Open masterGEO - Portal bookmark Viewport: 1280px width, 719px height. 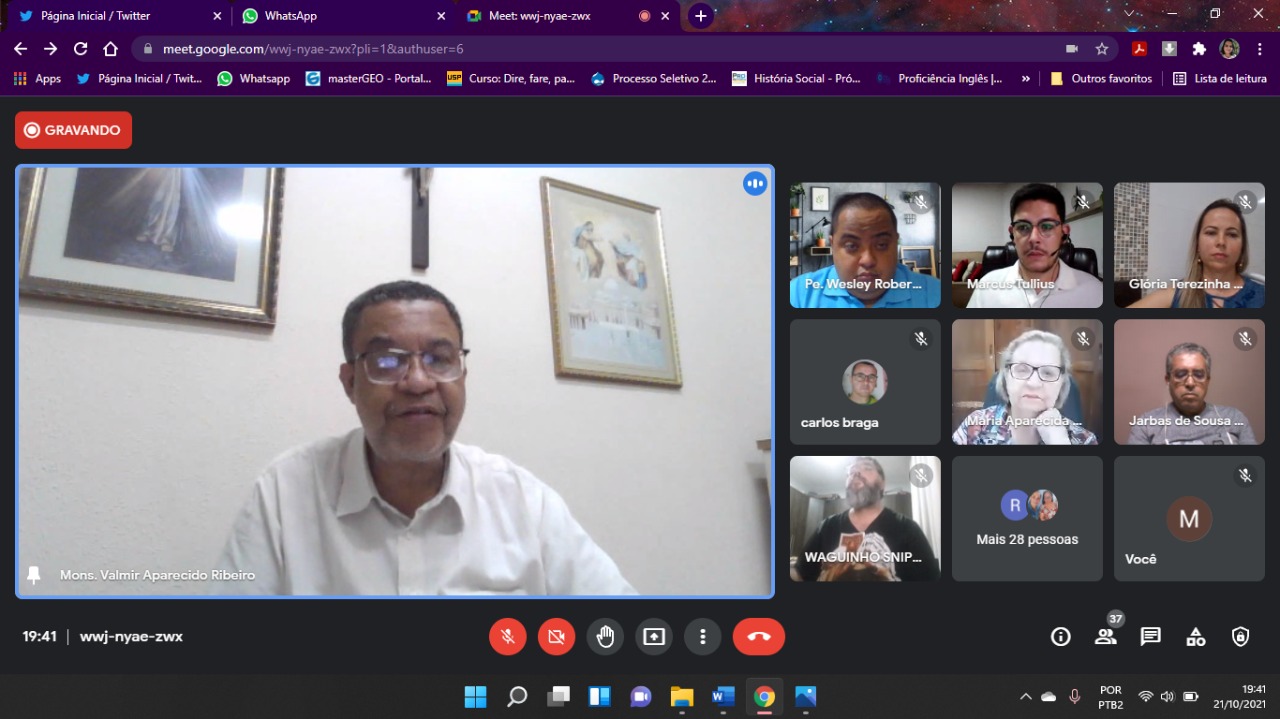pos(368,78)
